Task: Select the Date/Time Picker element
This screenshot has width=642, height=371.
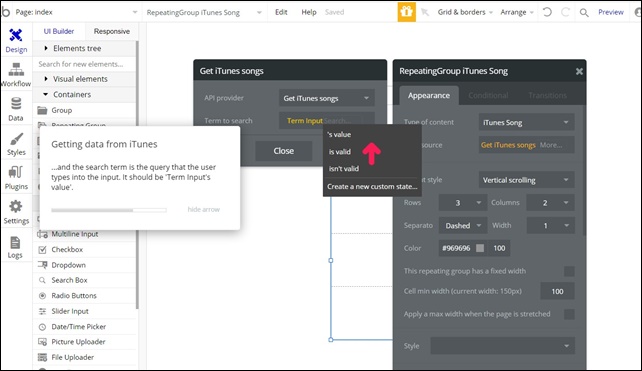Action: pyautogui.click(x=85, y=326)
